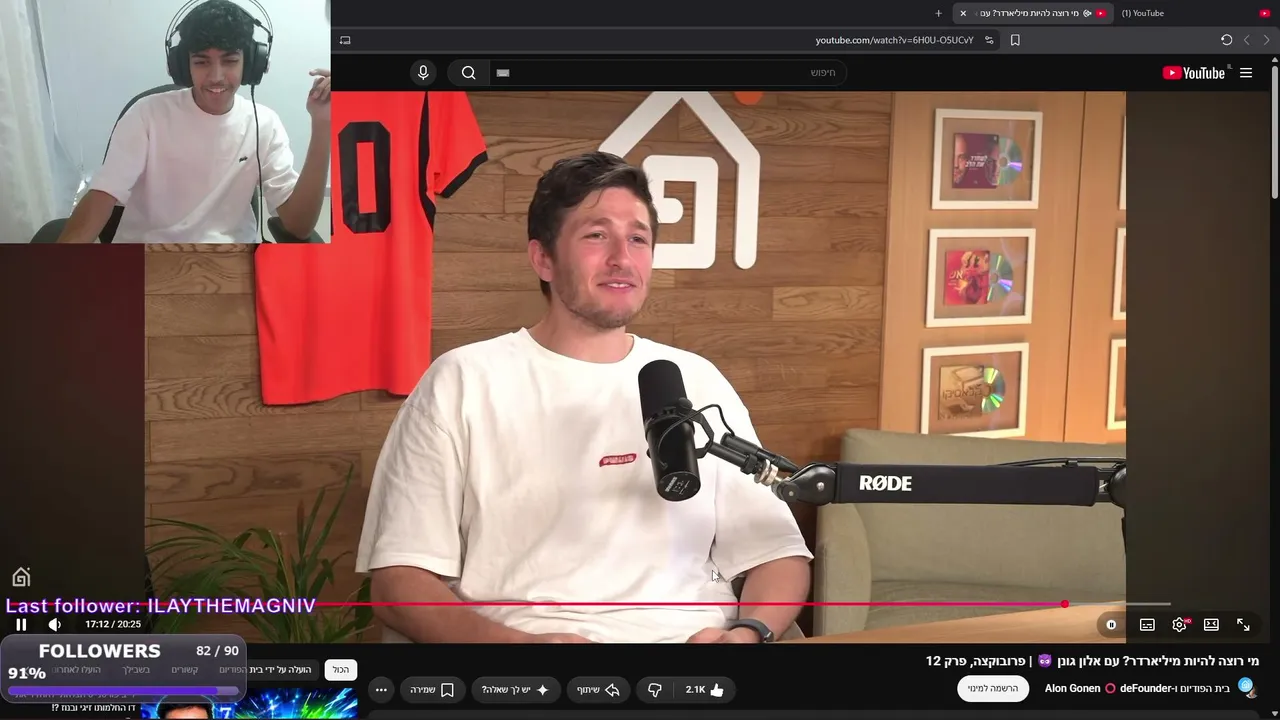This screenshot has width=1280, height=720.
Task: Go forward in the browser
Action: (x=1246, y=40)
